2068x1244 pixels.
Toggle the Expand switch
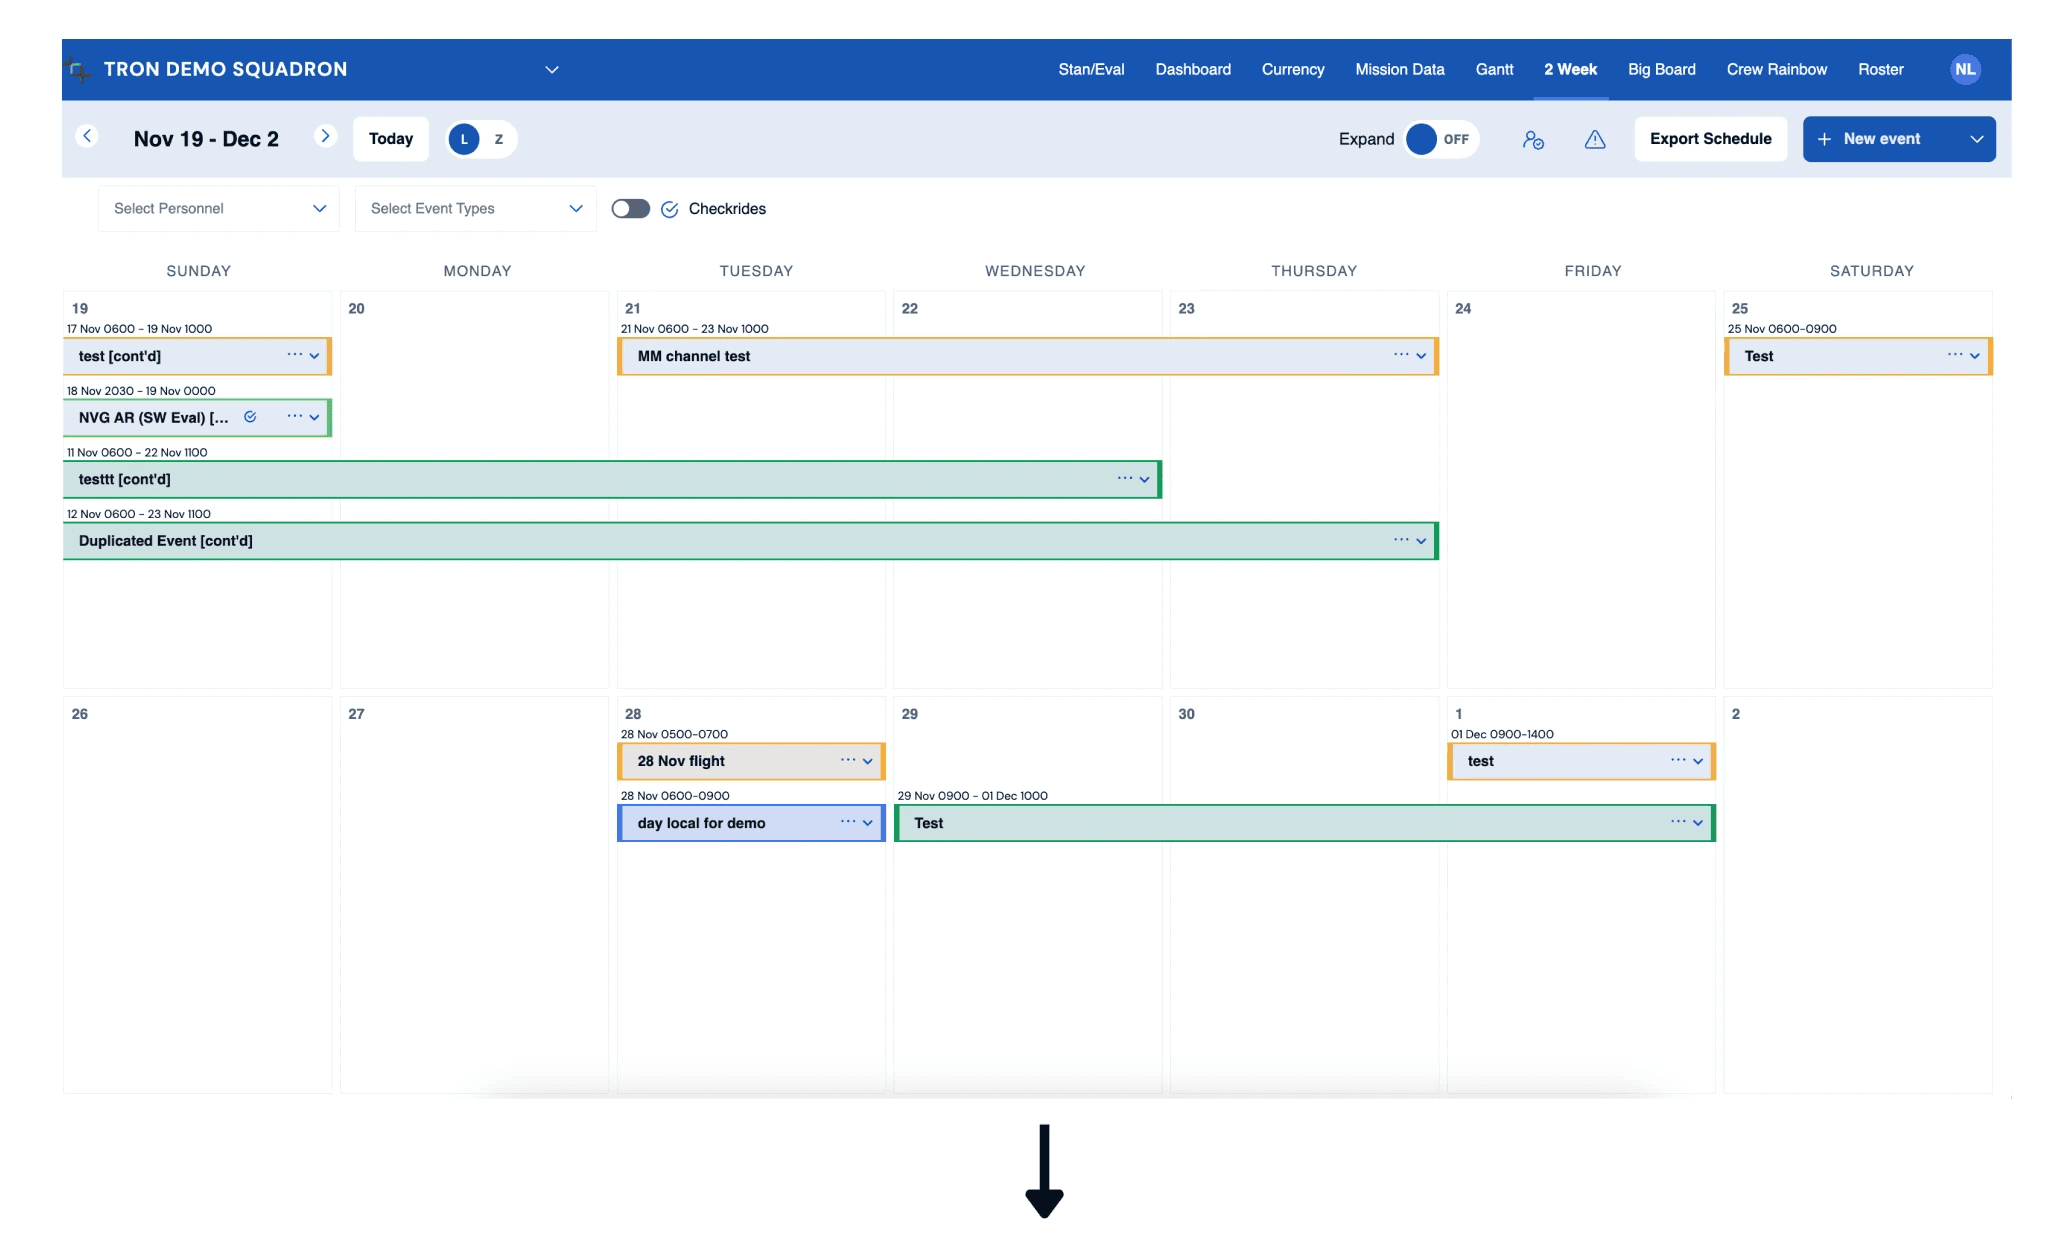tap(1441, 139)
